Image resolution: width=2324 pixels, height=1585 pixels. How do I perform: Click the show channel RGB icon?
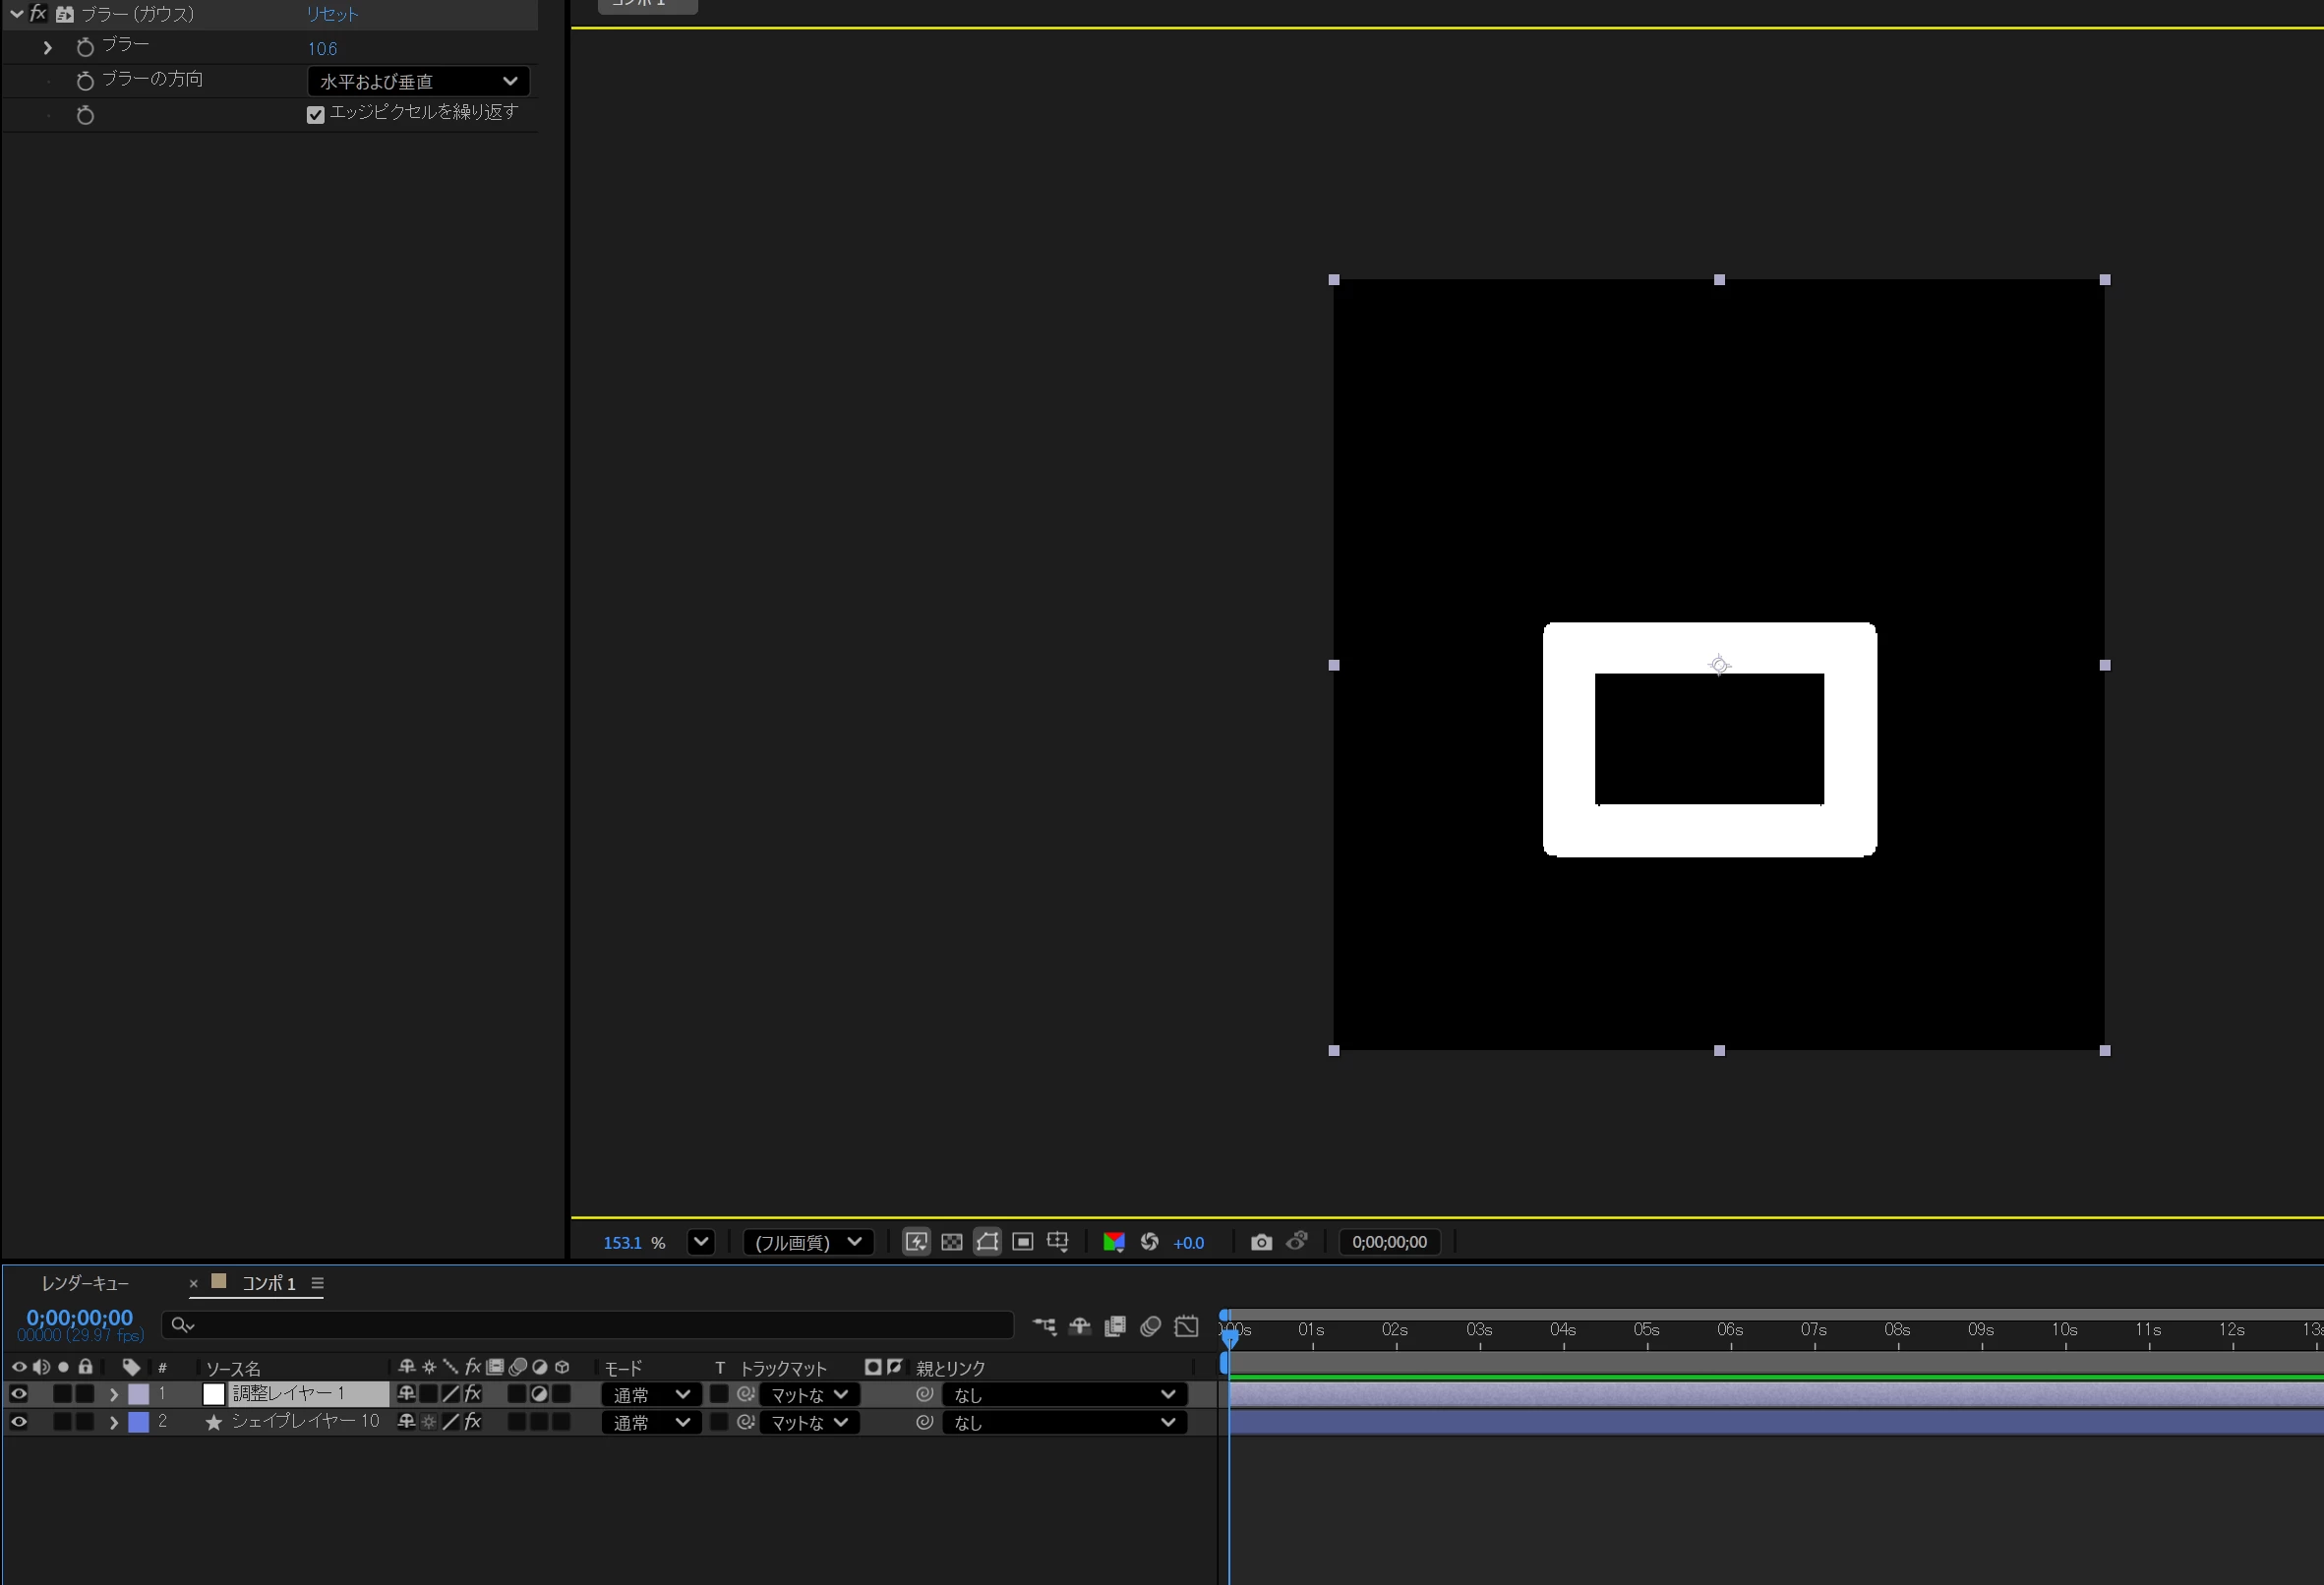coord(1113,1242)
